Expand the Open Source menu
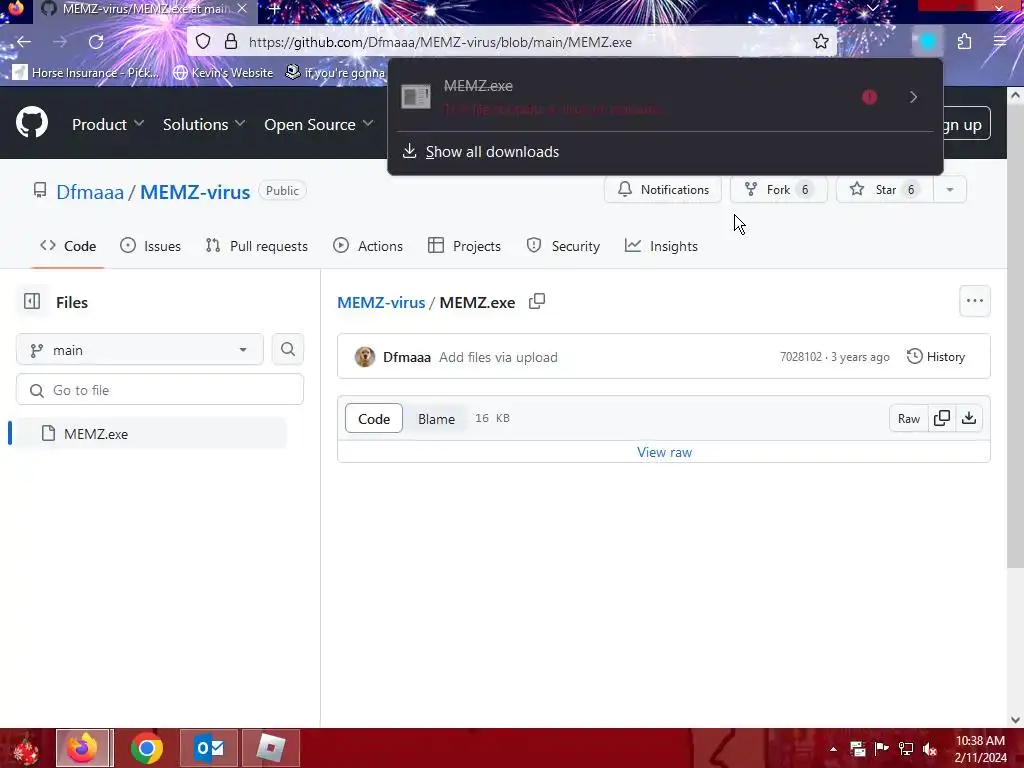 pos(319,124)
